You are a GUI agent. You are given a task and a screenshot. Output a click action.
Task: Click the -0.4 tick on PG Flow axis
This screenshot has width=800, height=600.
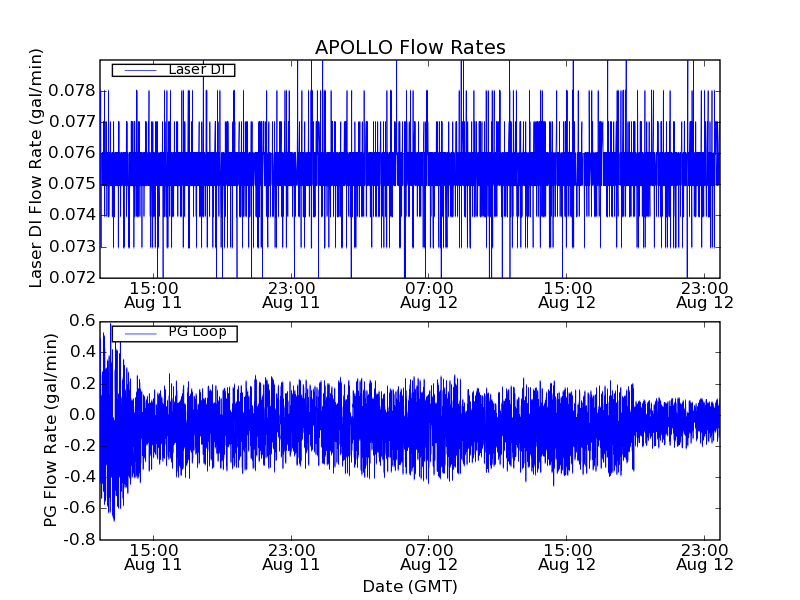tap(80, 477)
